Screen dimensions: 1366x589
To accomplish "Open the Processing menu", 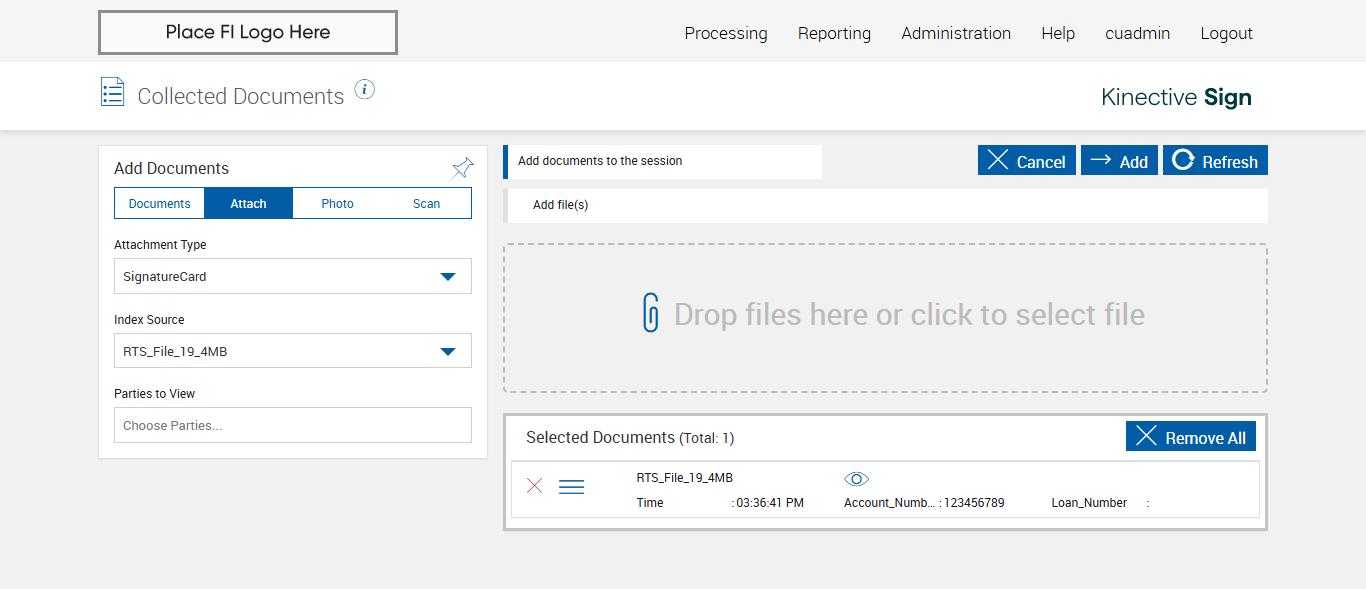I will 726,33.
